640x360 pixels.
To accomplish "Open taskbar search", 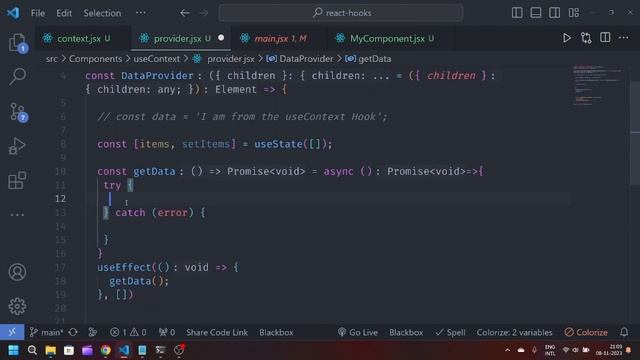I will (x=32, y=350).
